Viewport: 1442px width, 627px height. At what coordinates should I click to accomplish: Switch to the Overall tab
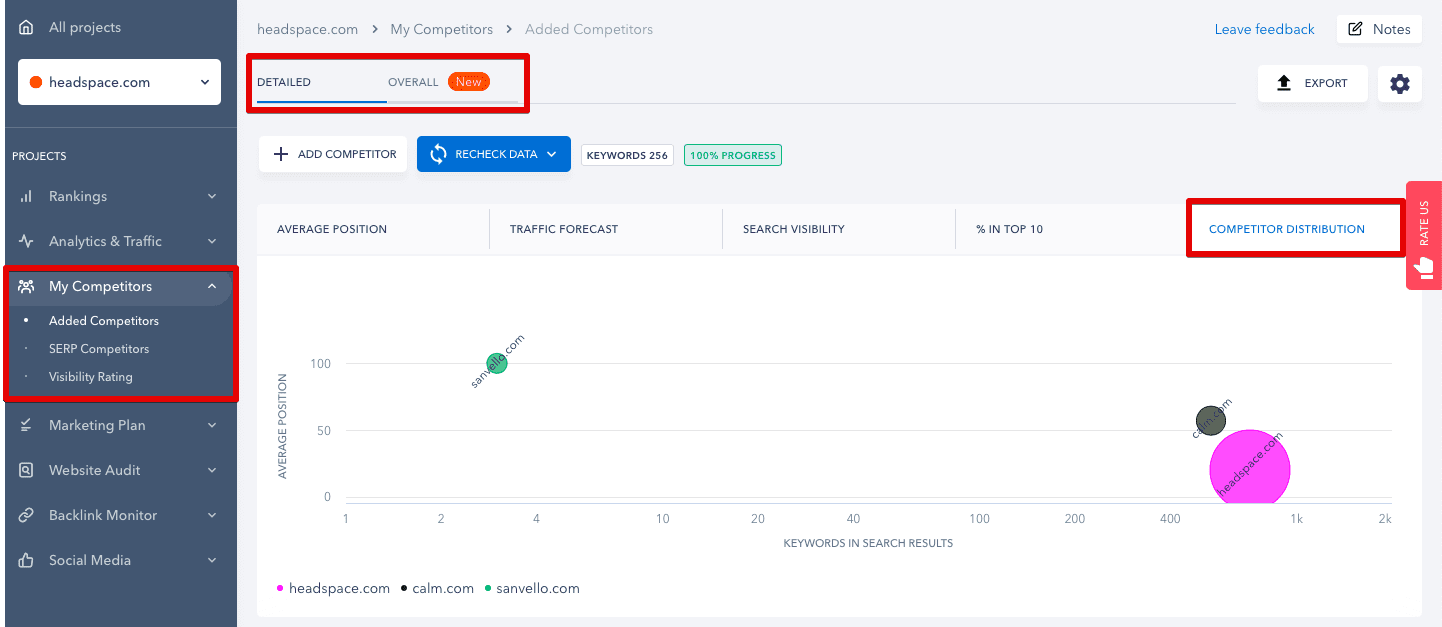click(413, 82)
